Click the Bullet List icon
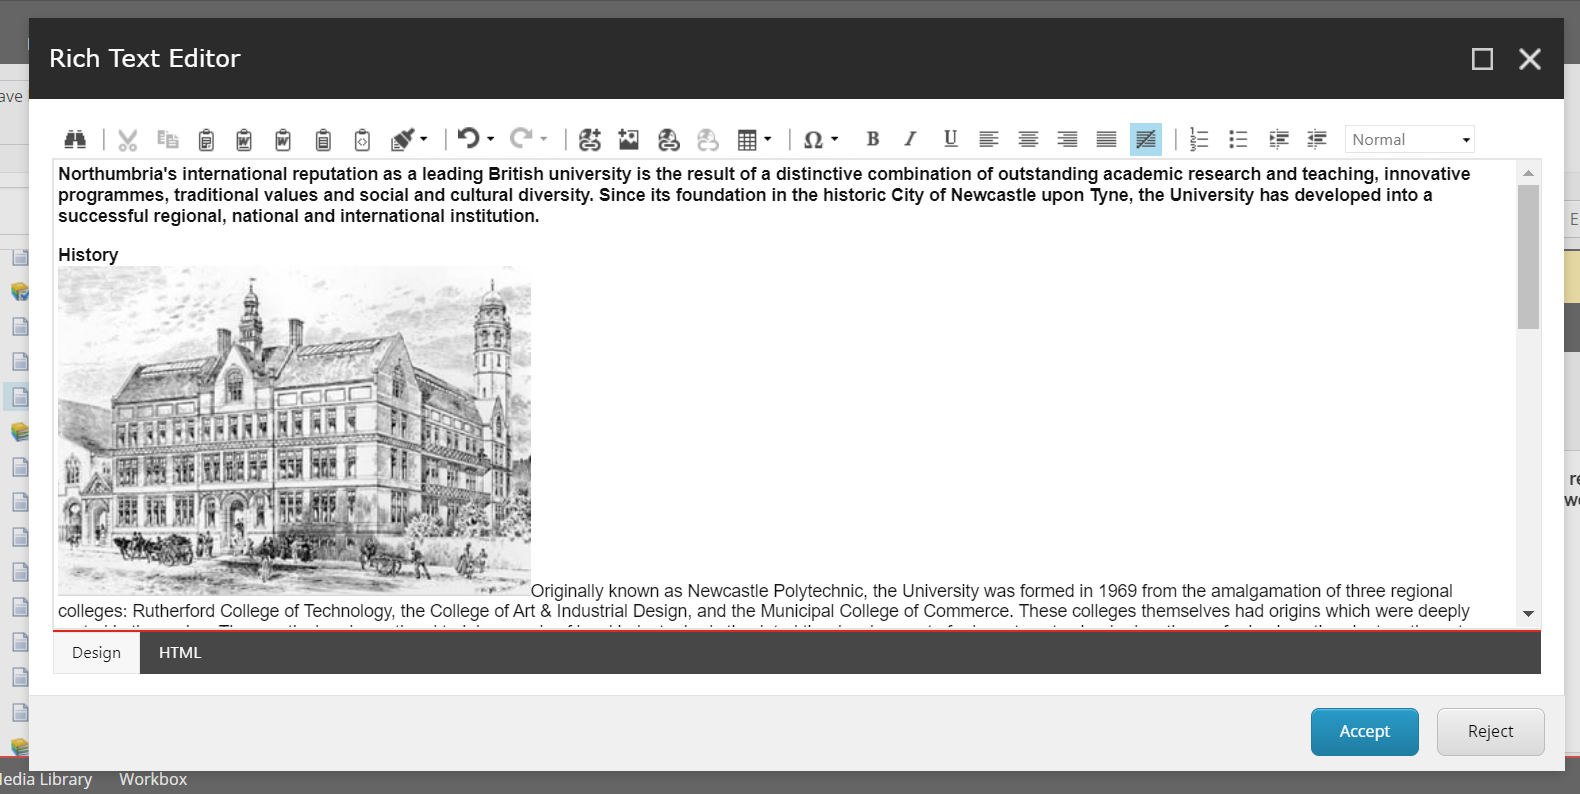The image size is (1580, 794). click(1238, 139)
